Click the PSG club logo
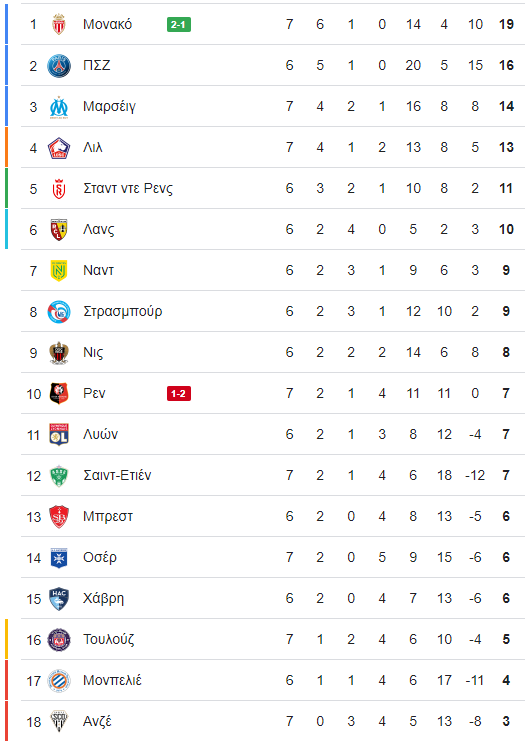 (x=59, y=65)
